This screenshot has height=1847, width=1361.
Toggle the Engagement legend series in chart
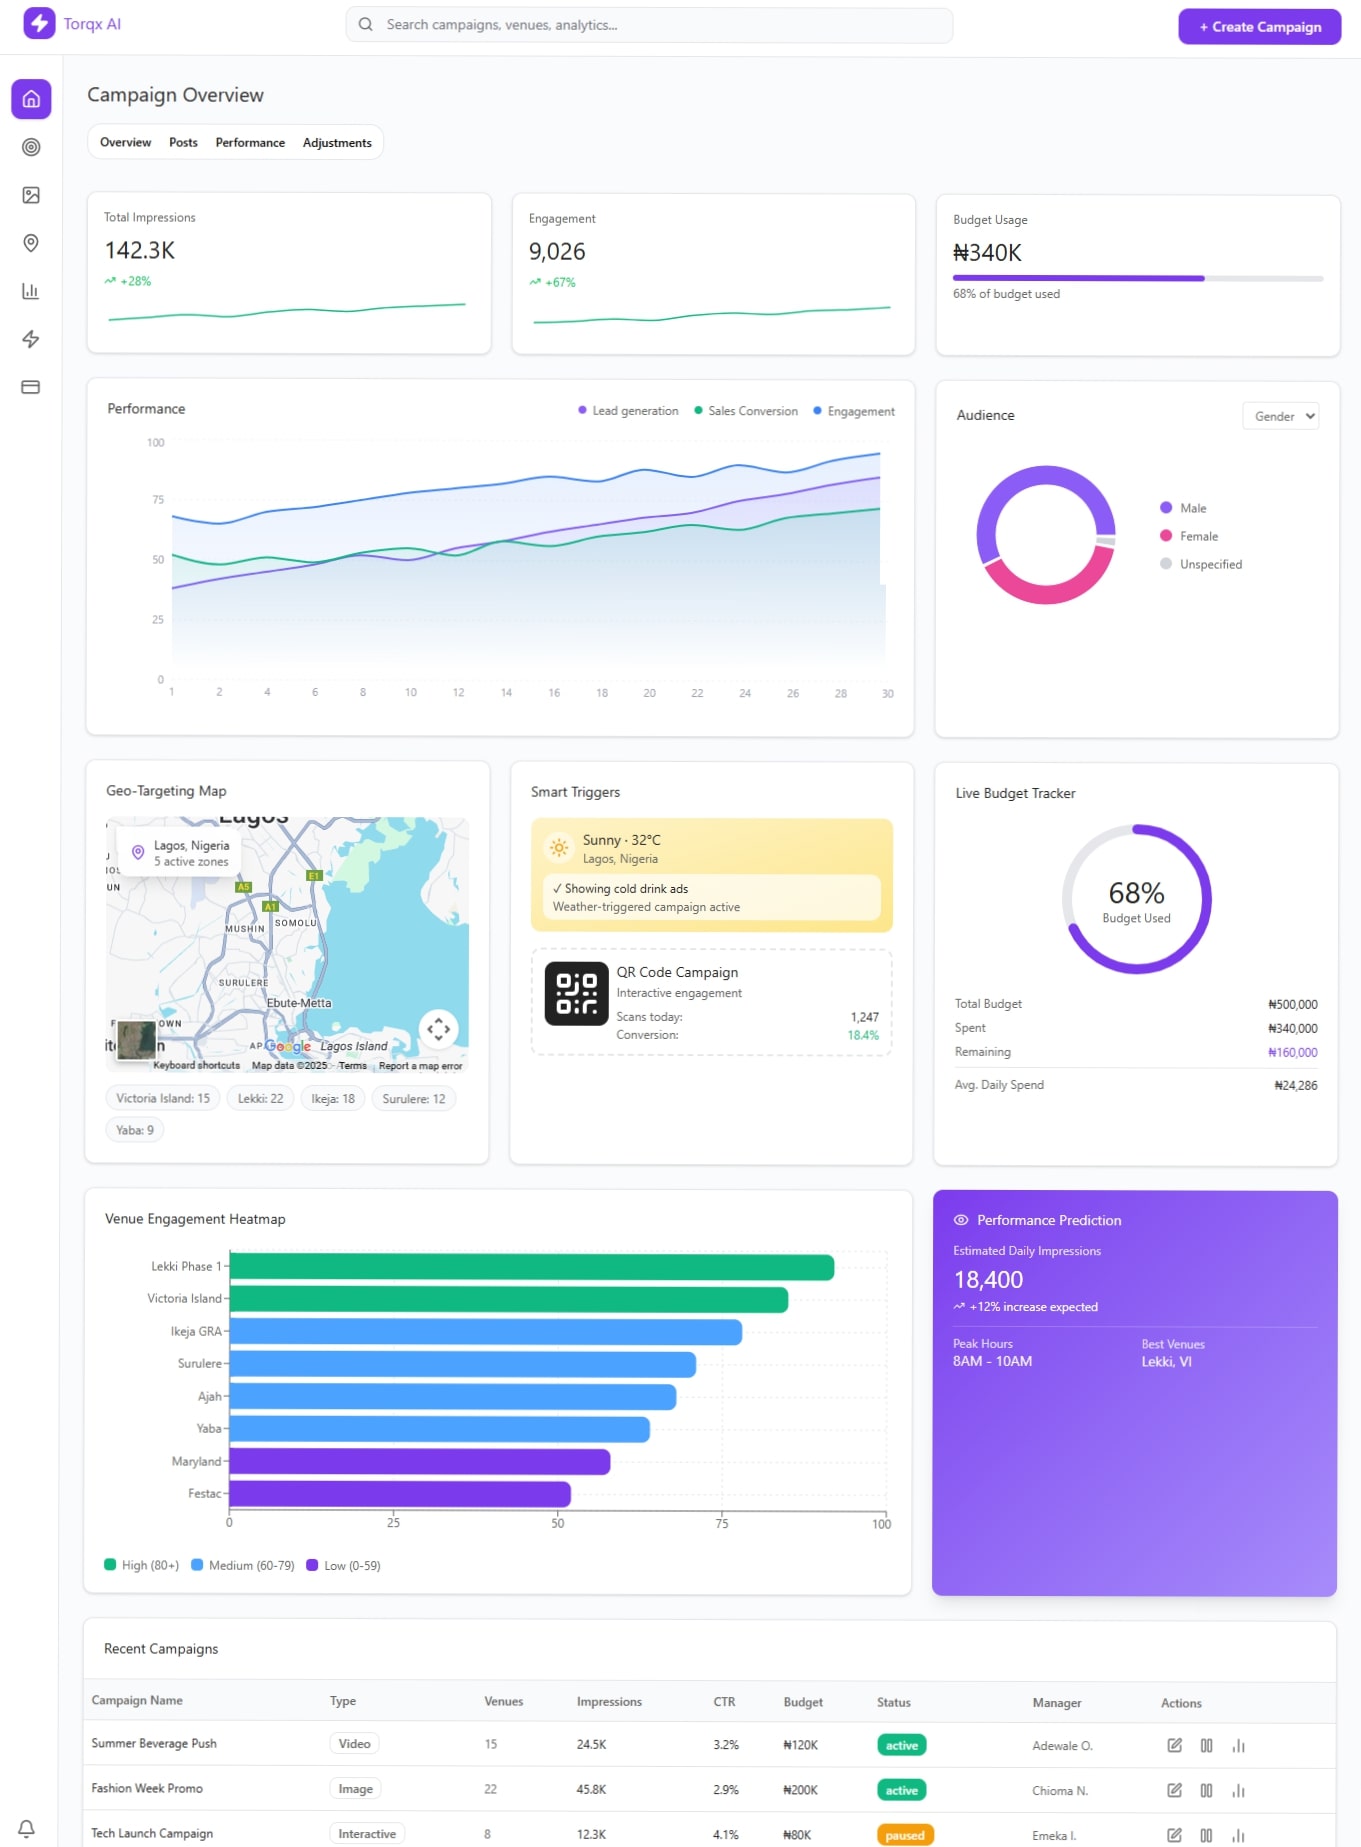point(854,411)
